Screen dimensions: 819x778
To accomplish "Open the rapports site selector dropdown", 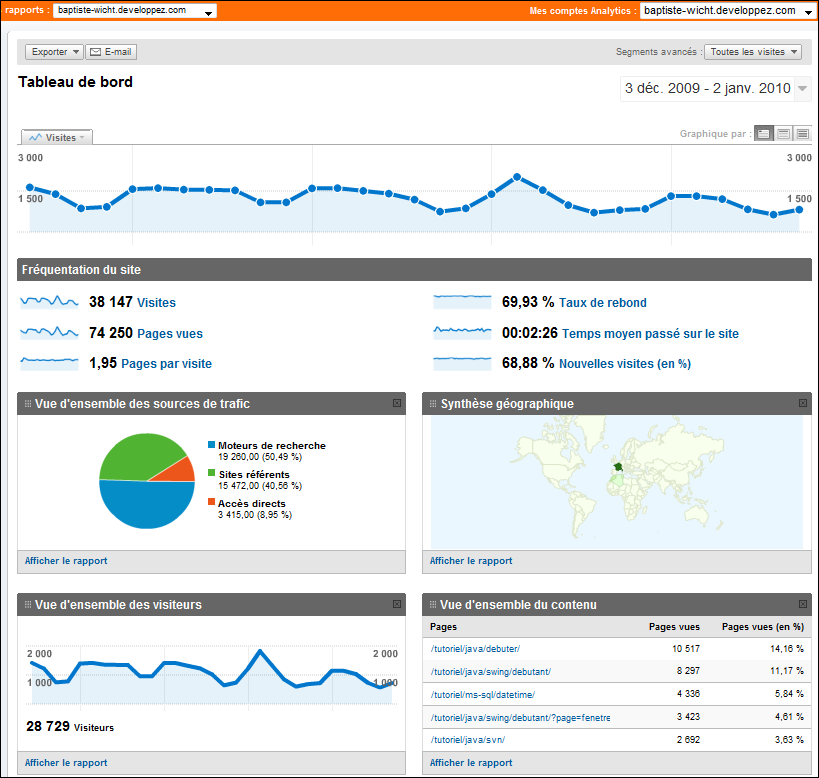I will [x=135, y=11].
